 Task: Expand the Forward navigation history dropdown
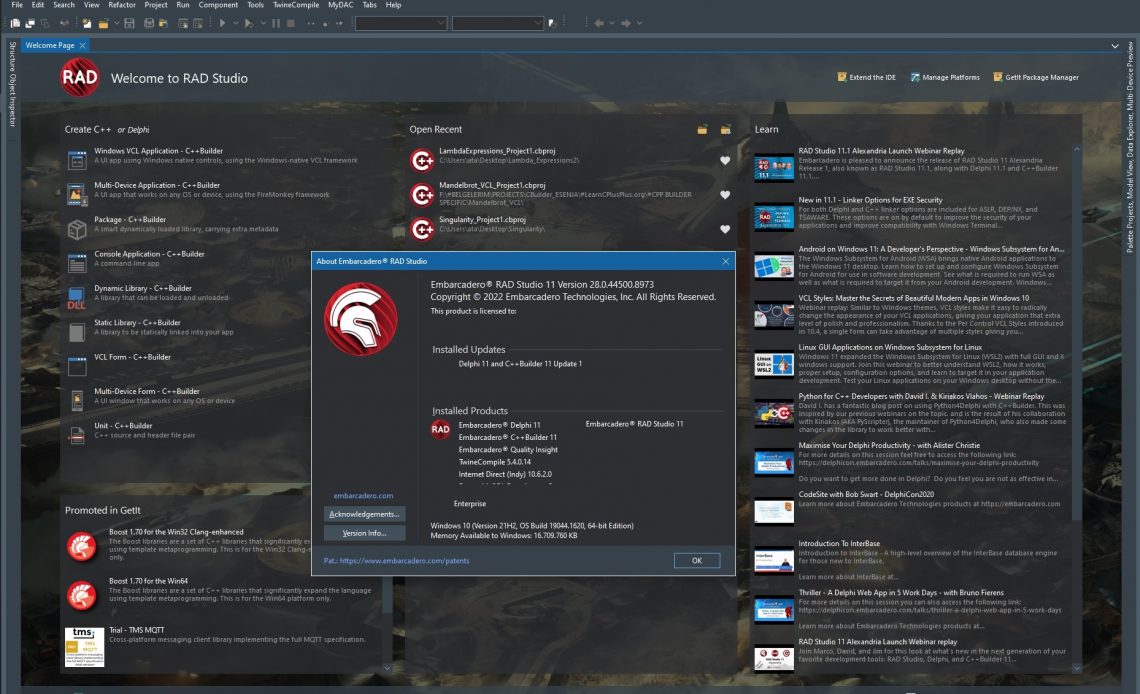coord(639,23)
